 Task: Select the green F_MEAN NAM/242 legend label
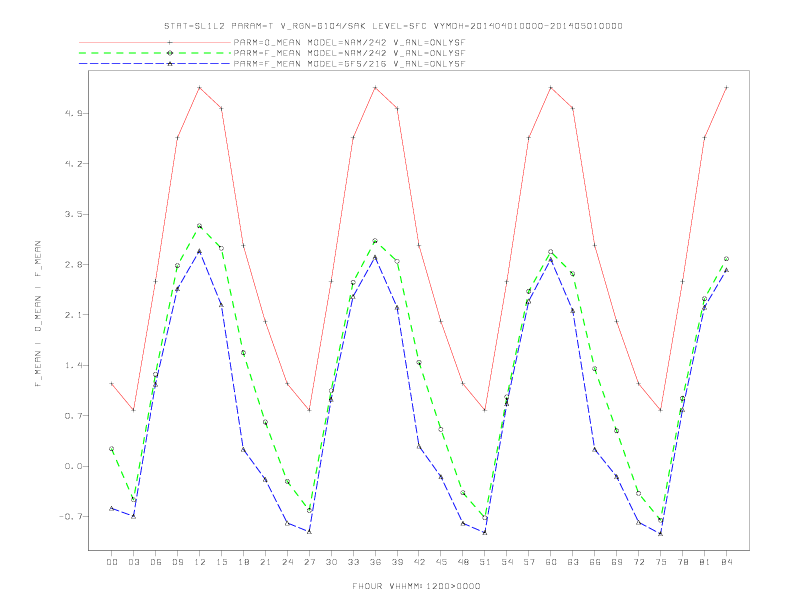(x=349, y=53)
